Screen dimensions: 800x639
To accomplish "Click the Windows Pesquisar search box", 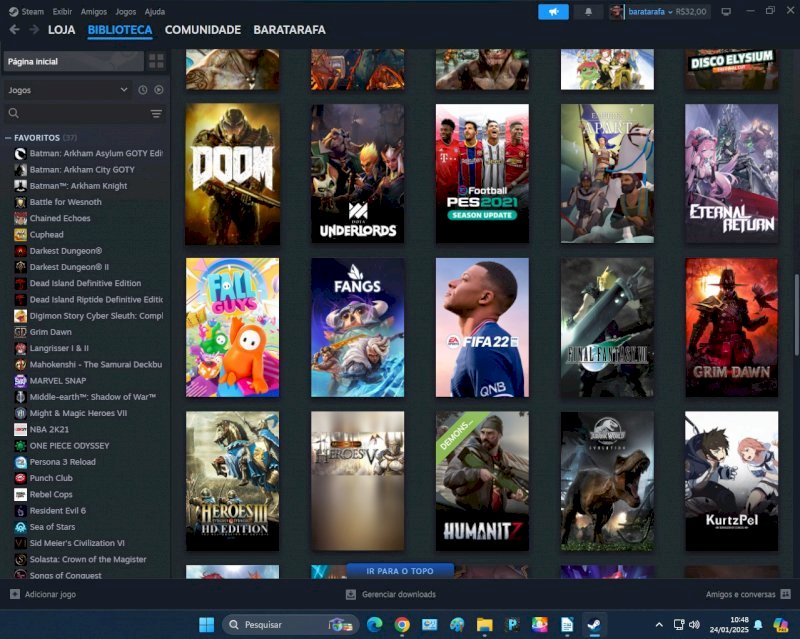I will [290, 624].
